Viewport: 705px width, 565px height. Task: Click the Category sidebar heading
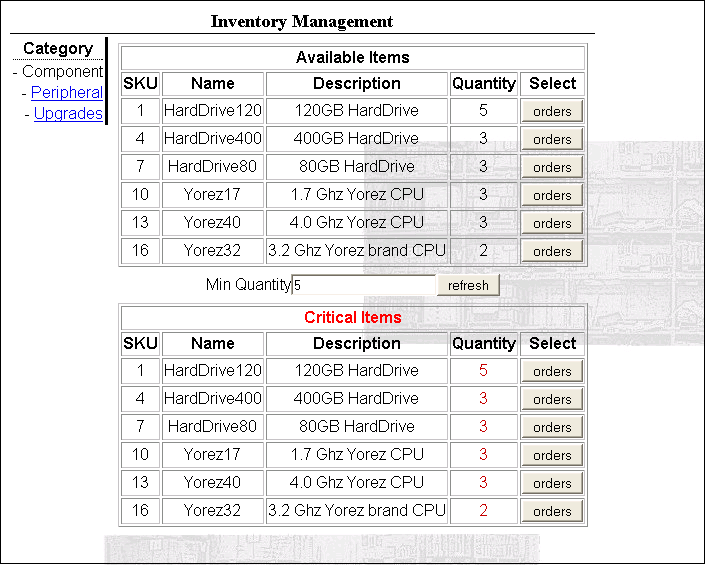[x=58, y=49]
